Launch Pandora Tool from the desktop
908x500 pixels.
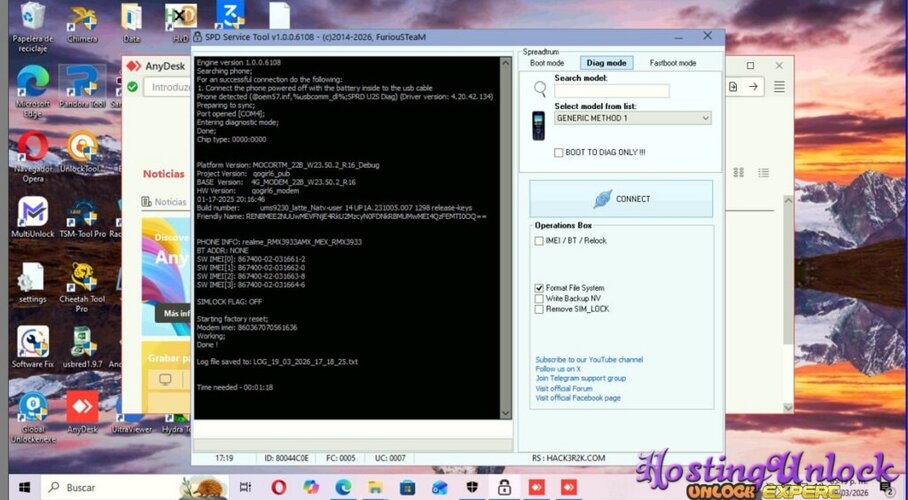coord(82,83)
